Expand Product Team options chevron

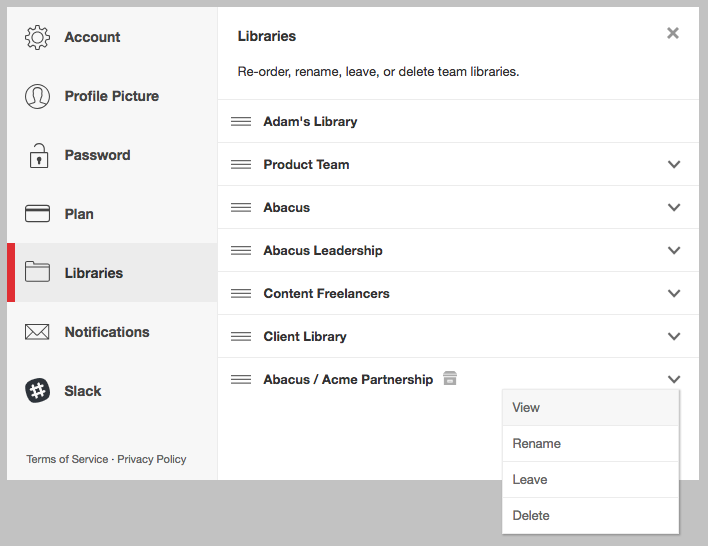674,164
